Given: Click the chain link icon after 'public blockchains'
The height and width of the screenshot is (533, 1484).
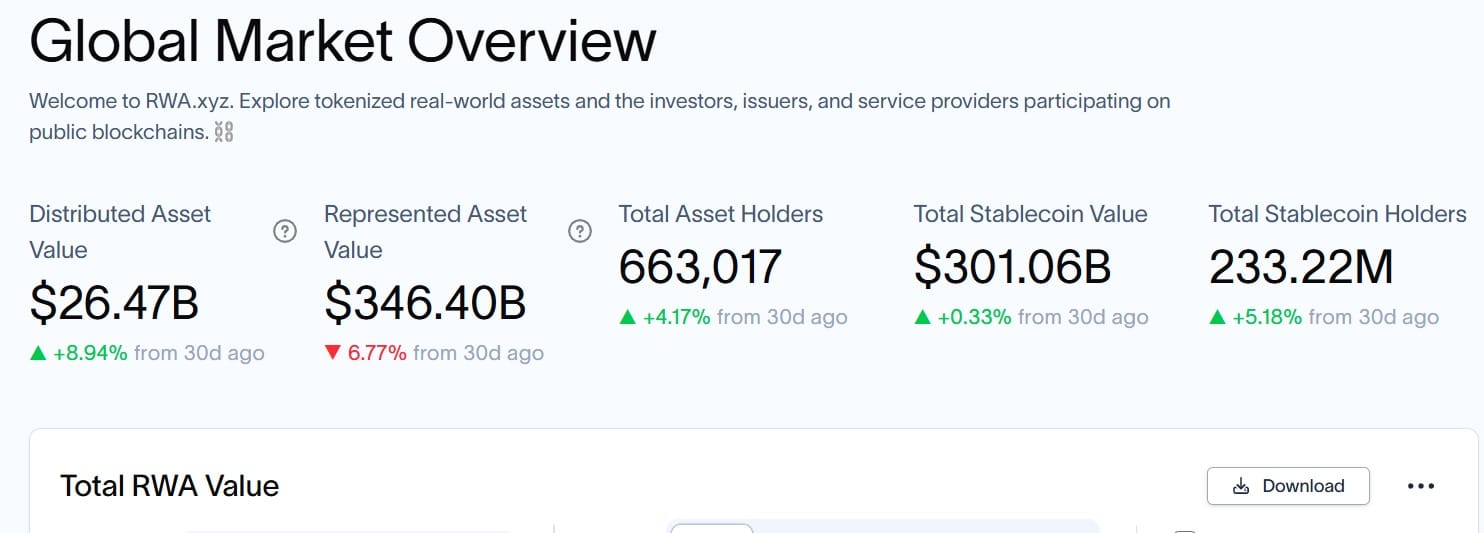Looking at the screenshot, I should (224, 132).
